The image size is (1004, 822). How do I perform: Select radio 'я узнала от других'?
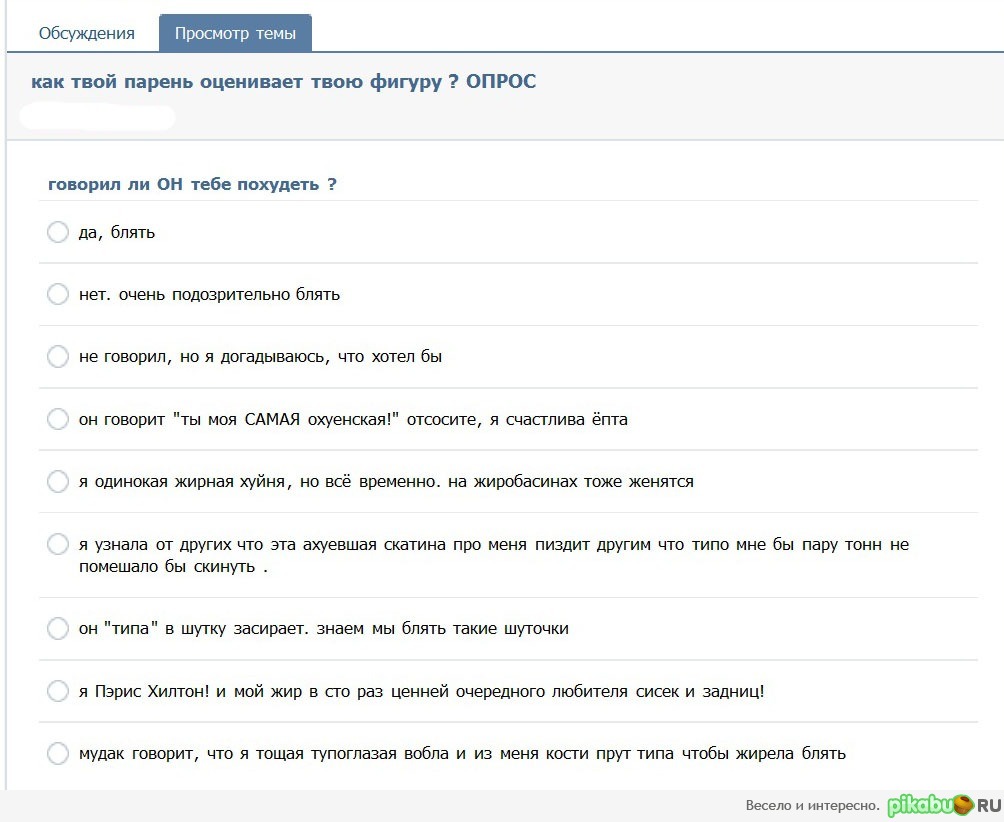point(58,544)
